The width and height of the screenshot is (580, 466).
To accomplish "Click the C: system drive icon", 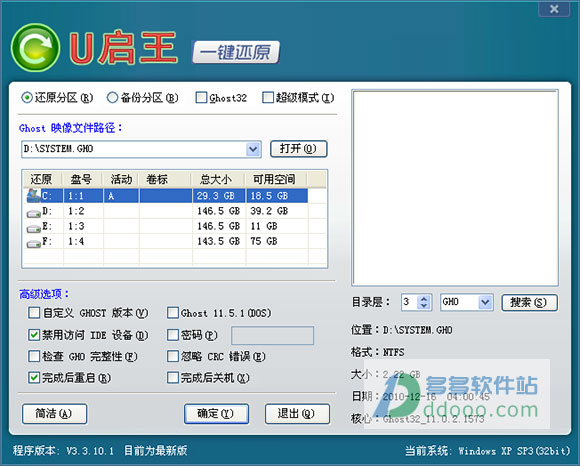I will (33, 196).
